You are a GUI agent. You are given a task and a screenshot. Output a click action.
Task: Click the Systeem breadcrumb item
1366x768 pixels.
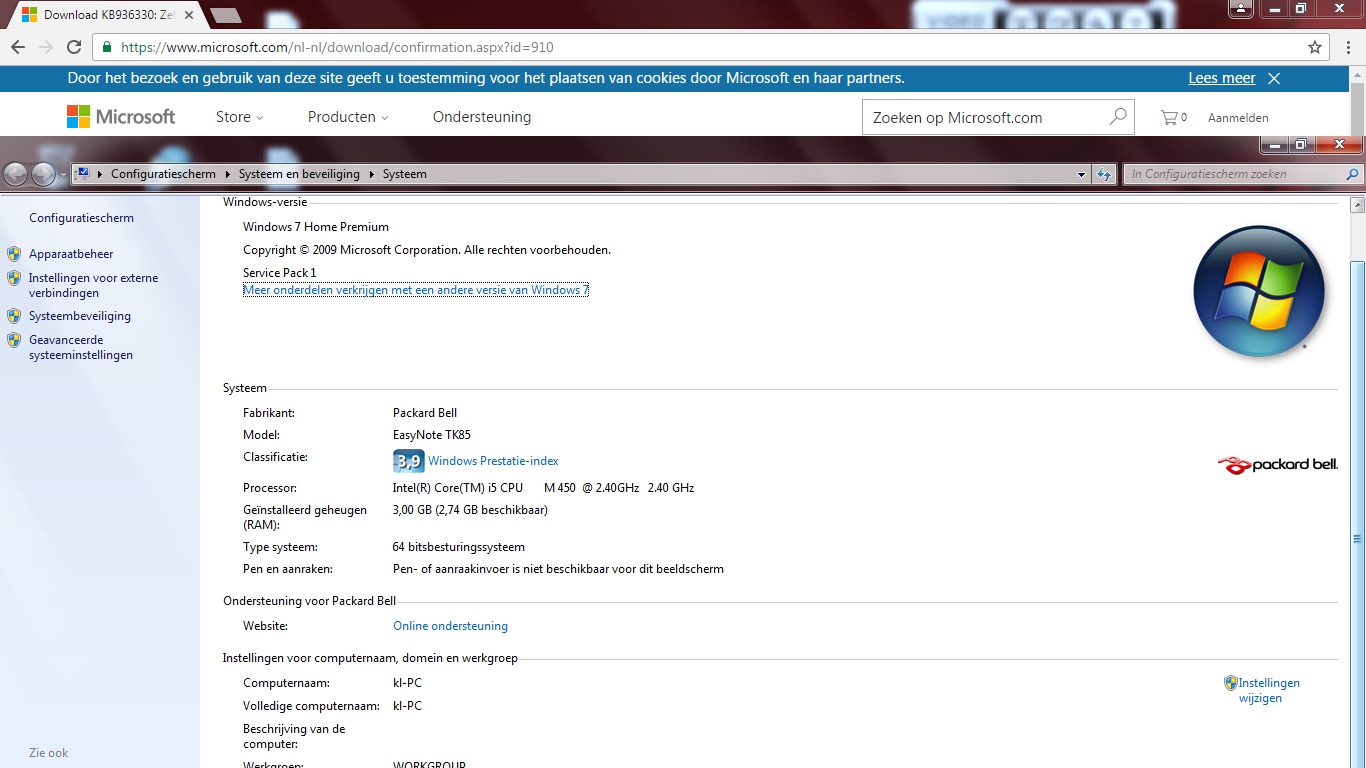[x=405, y=174]
